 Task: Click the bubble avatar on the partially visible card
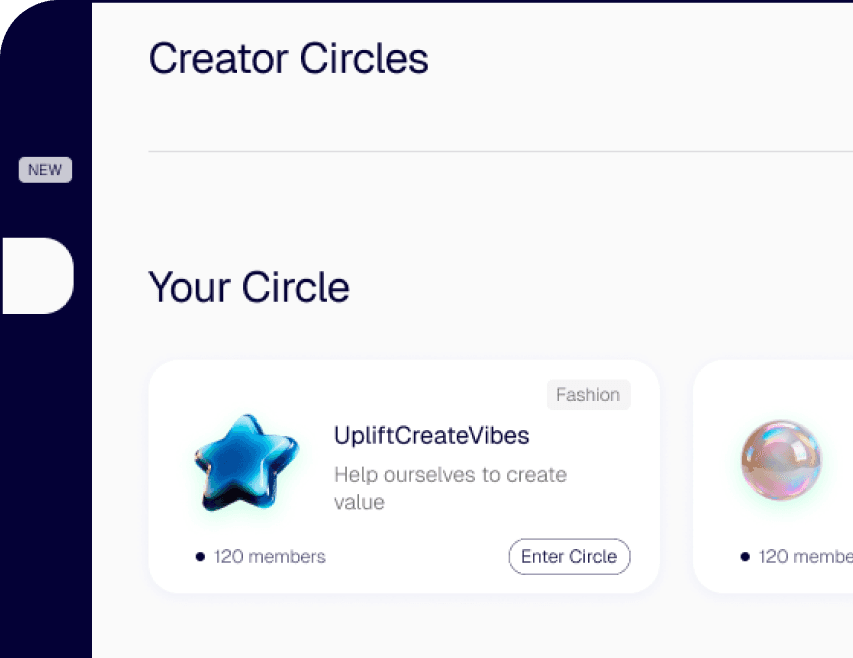click(783, 460)
